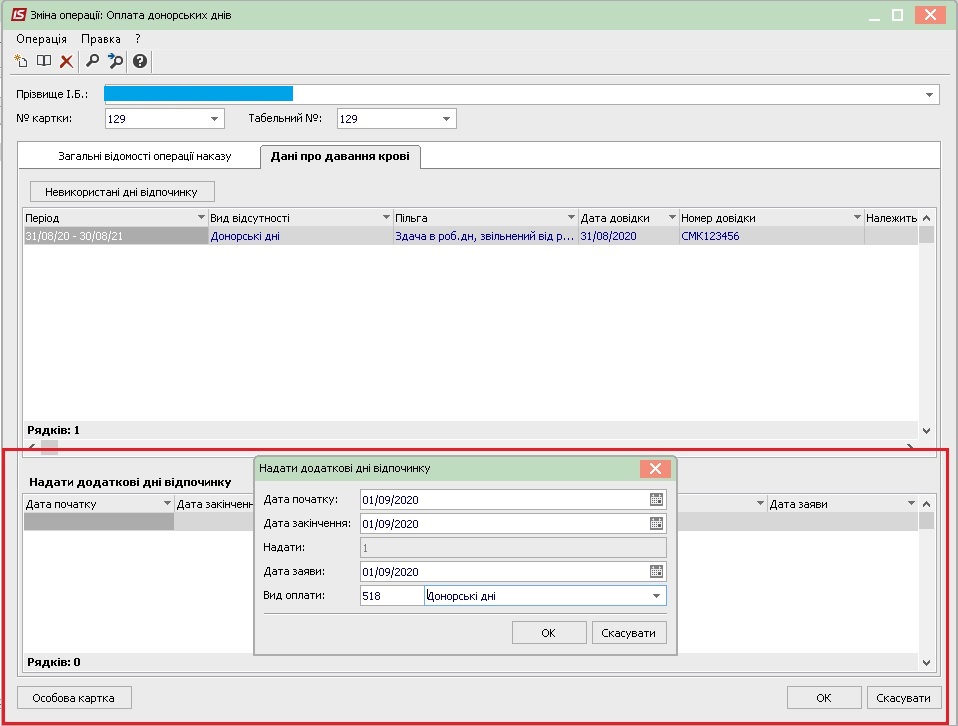Image resolution: width=958 pixels, height=726 pixels.
Task: Expand the Прізвище І.Б. dropdown
Action: click(929, 95)
